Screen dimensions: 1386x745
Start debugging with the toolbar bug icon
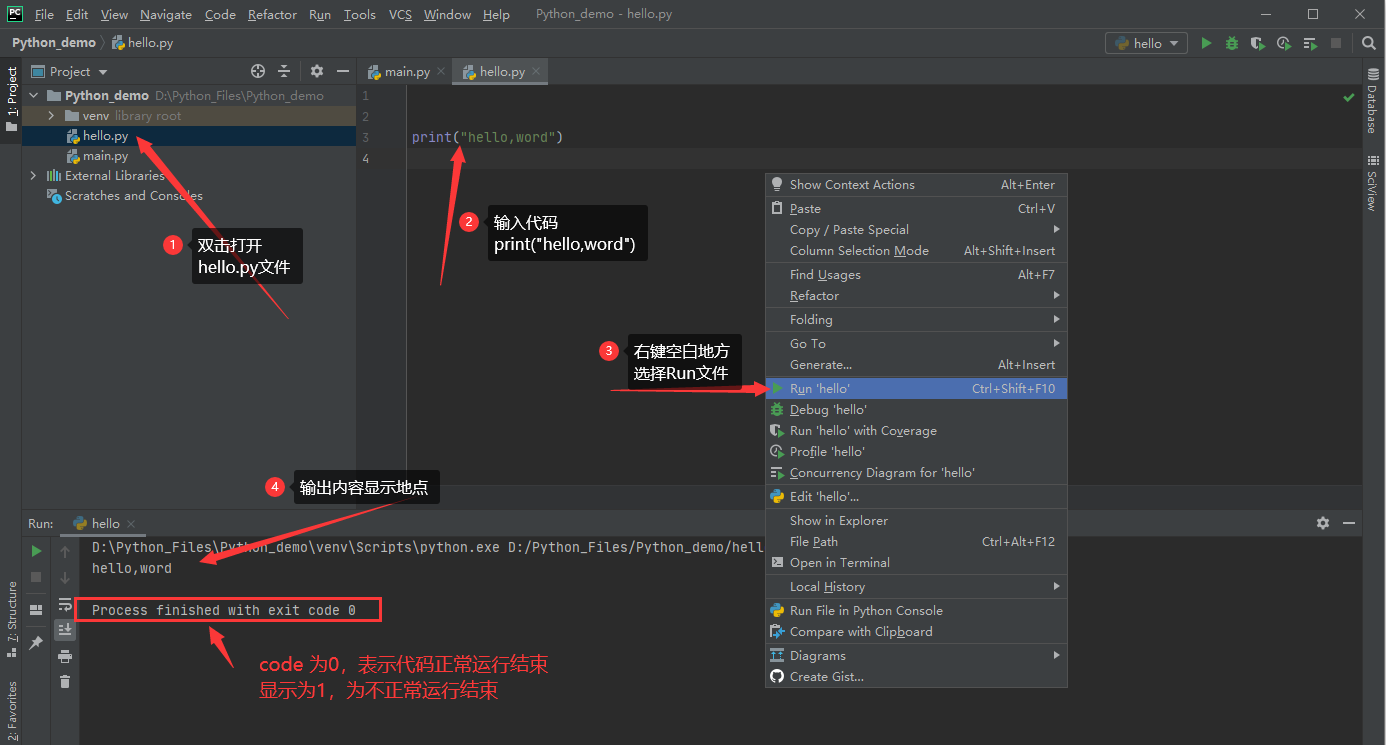[1232, 43]
